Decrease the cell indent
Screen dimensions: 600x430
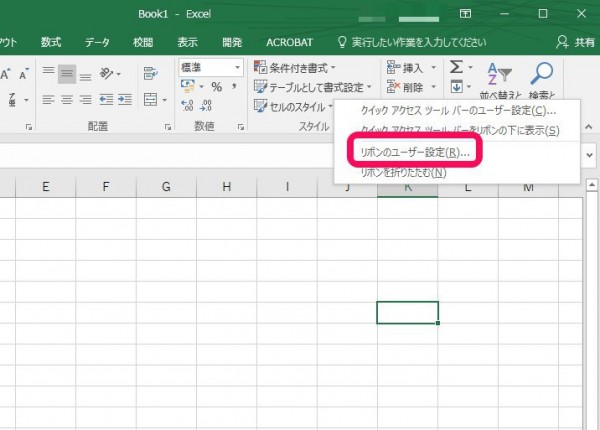pos(106,100)
